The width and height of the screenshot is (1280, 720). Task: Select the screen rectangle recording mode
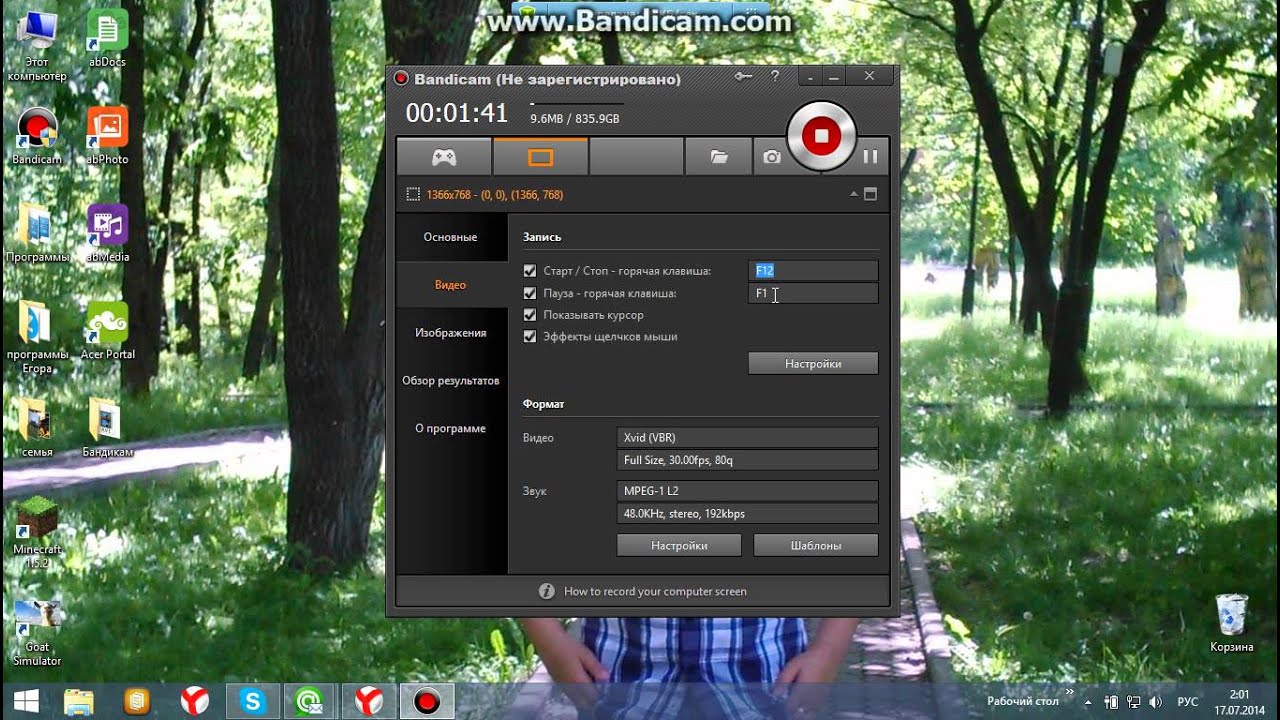(x=540, y=157)
